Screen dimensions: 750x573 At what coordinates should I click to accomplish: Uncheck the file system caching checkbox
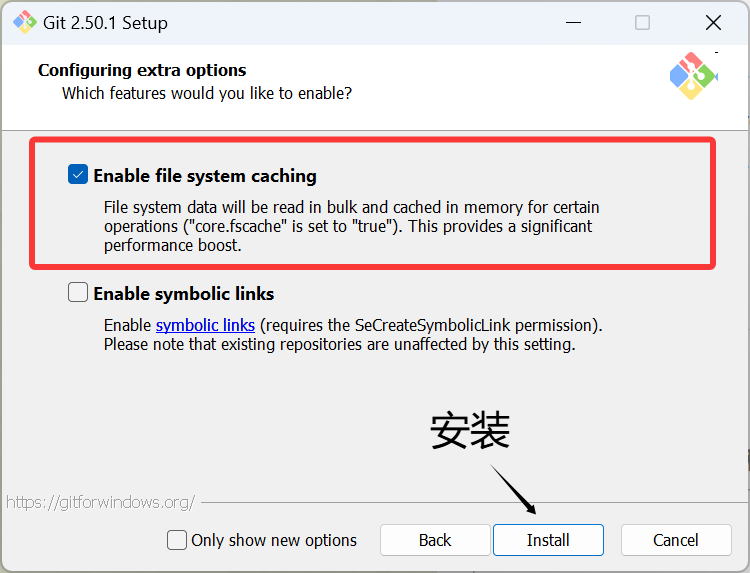point(78,175)
